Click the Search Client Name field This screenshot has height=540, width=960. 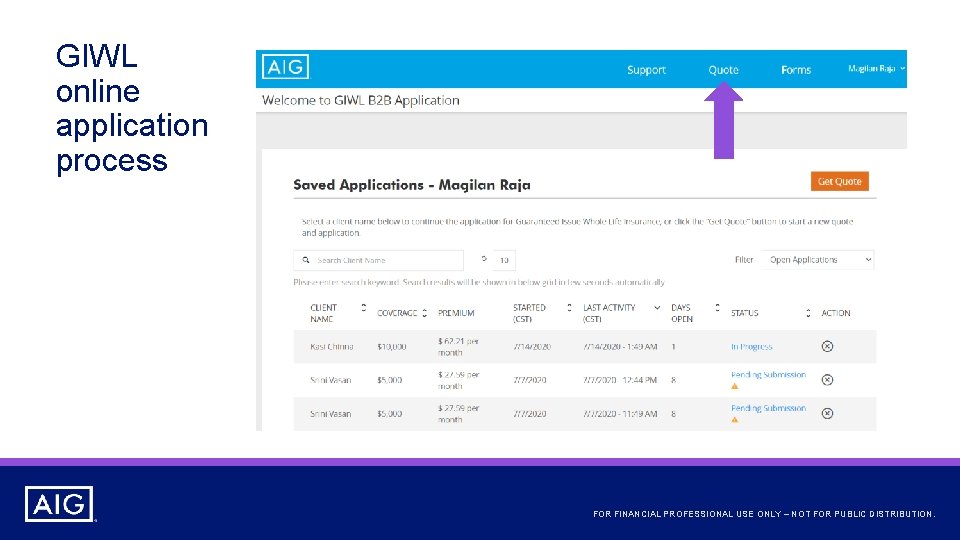(378, 260)
